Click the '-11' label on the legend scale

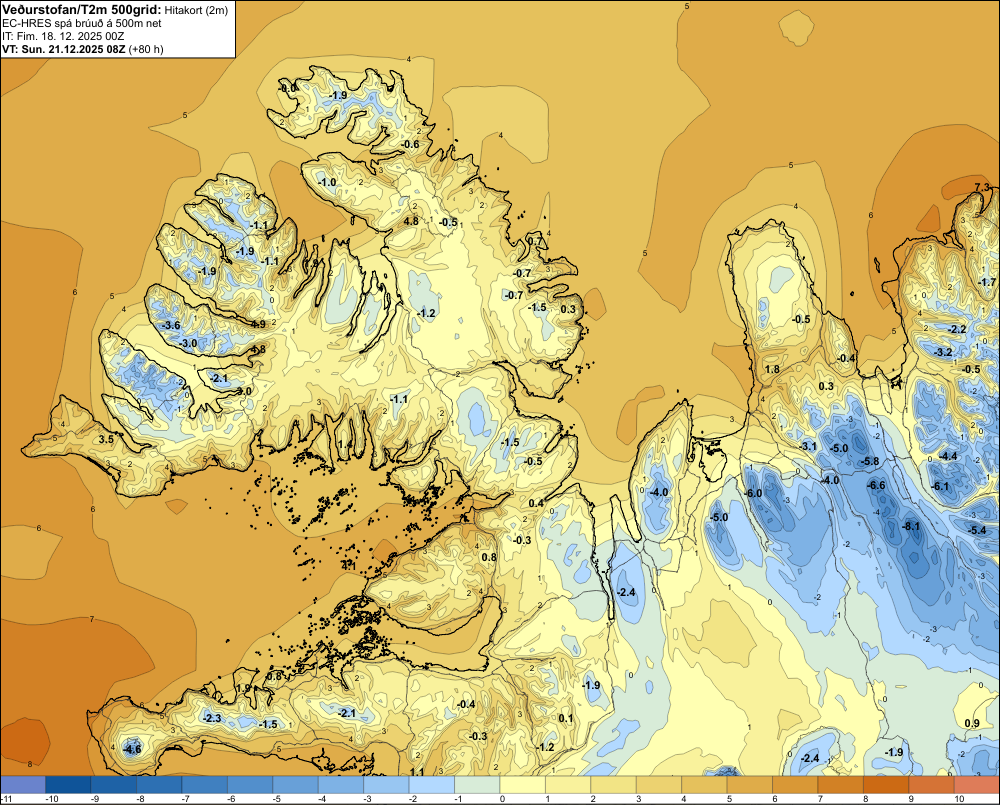coord(6,799)
